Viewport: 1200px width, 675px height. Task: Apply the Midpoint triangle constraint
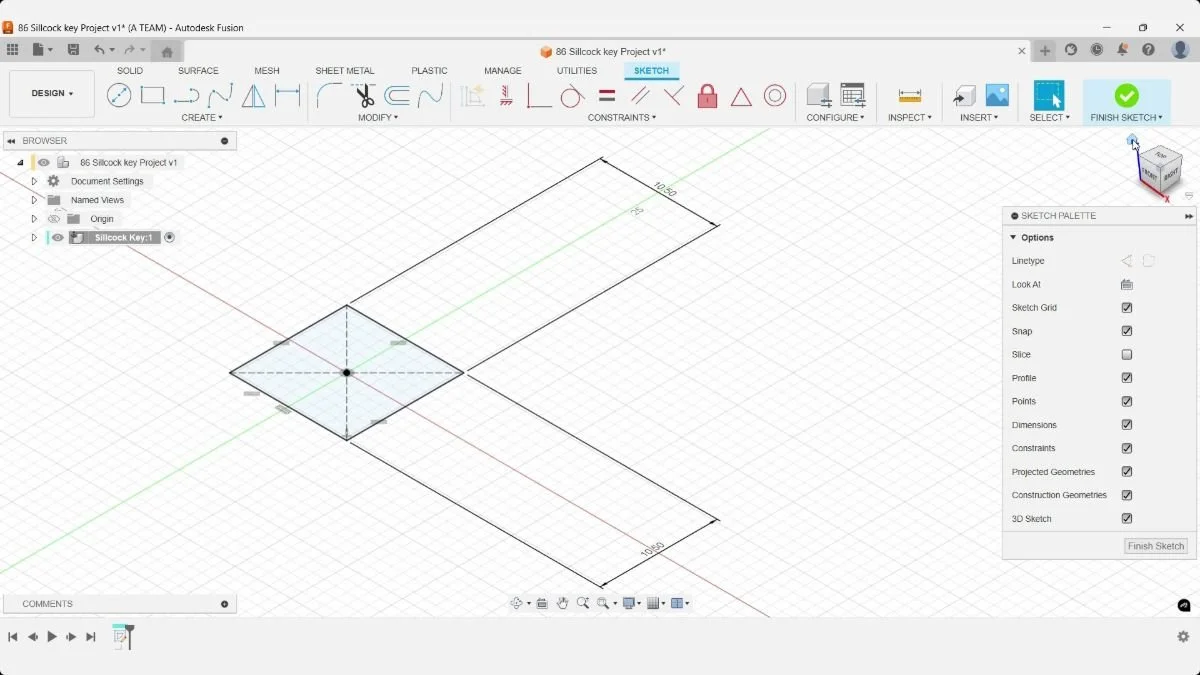point(741,97)
